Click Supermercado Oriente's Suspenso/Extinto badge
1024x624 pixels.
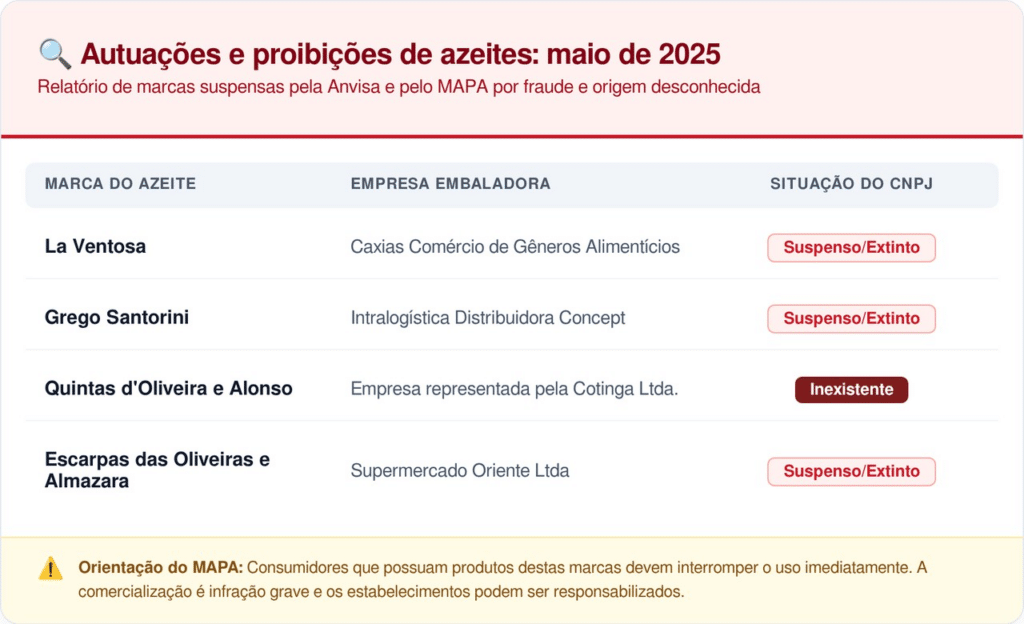851,471
